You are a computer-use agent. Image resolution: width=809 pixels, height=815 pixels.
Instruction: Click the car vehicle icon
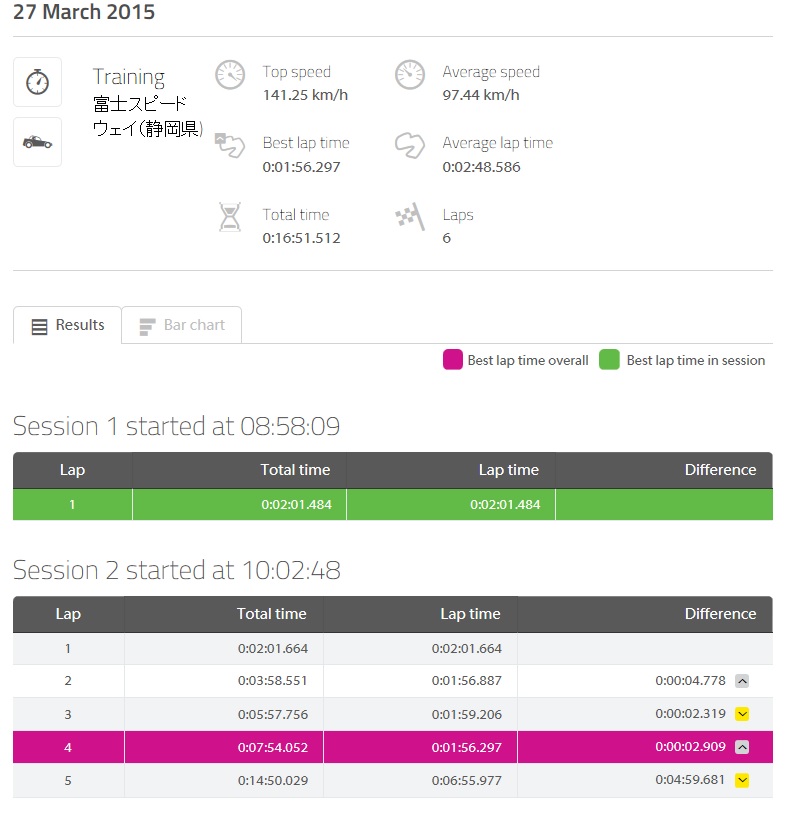tap(37, 142)
